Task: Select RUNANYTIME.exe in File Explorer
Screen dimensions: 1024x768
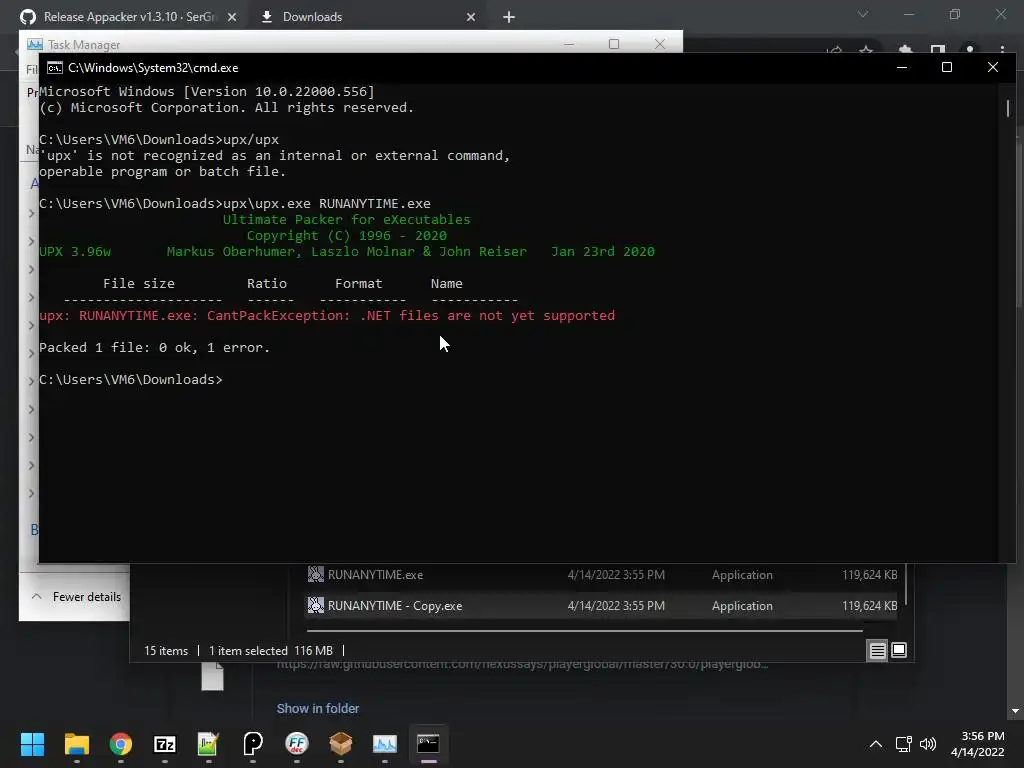Action: 601,575
